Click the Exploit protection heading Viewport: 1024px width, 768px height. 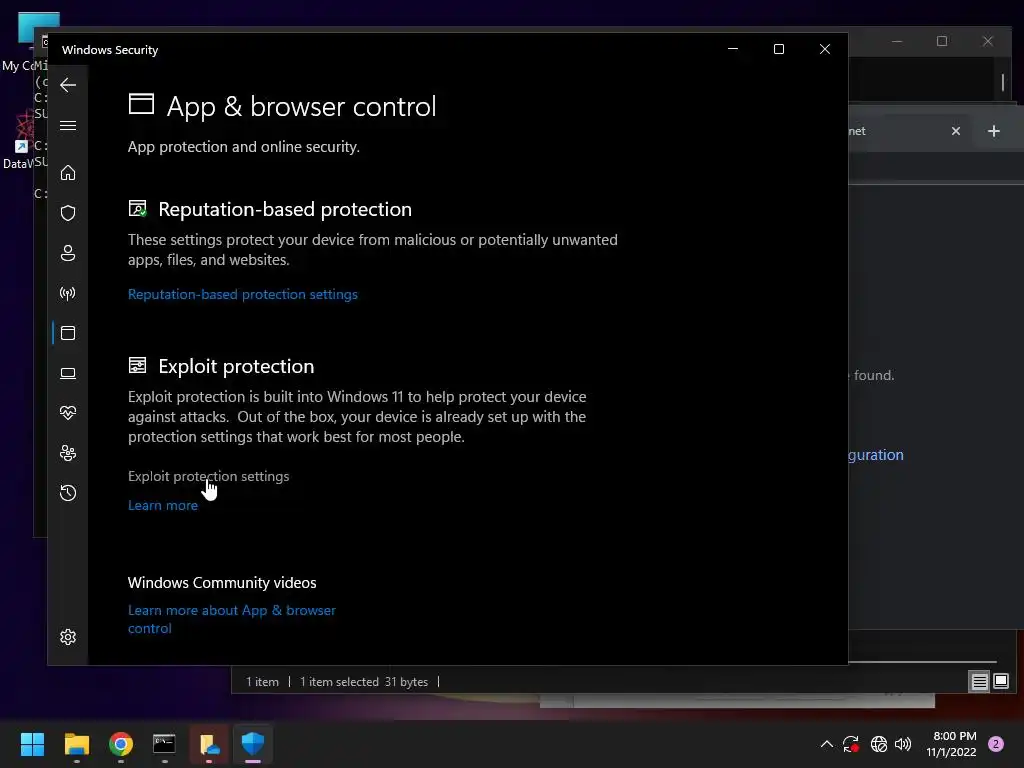[x=236, y=366]
